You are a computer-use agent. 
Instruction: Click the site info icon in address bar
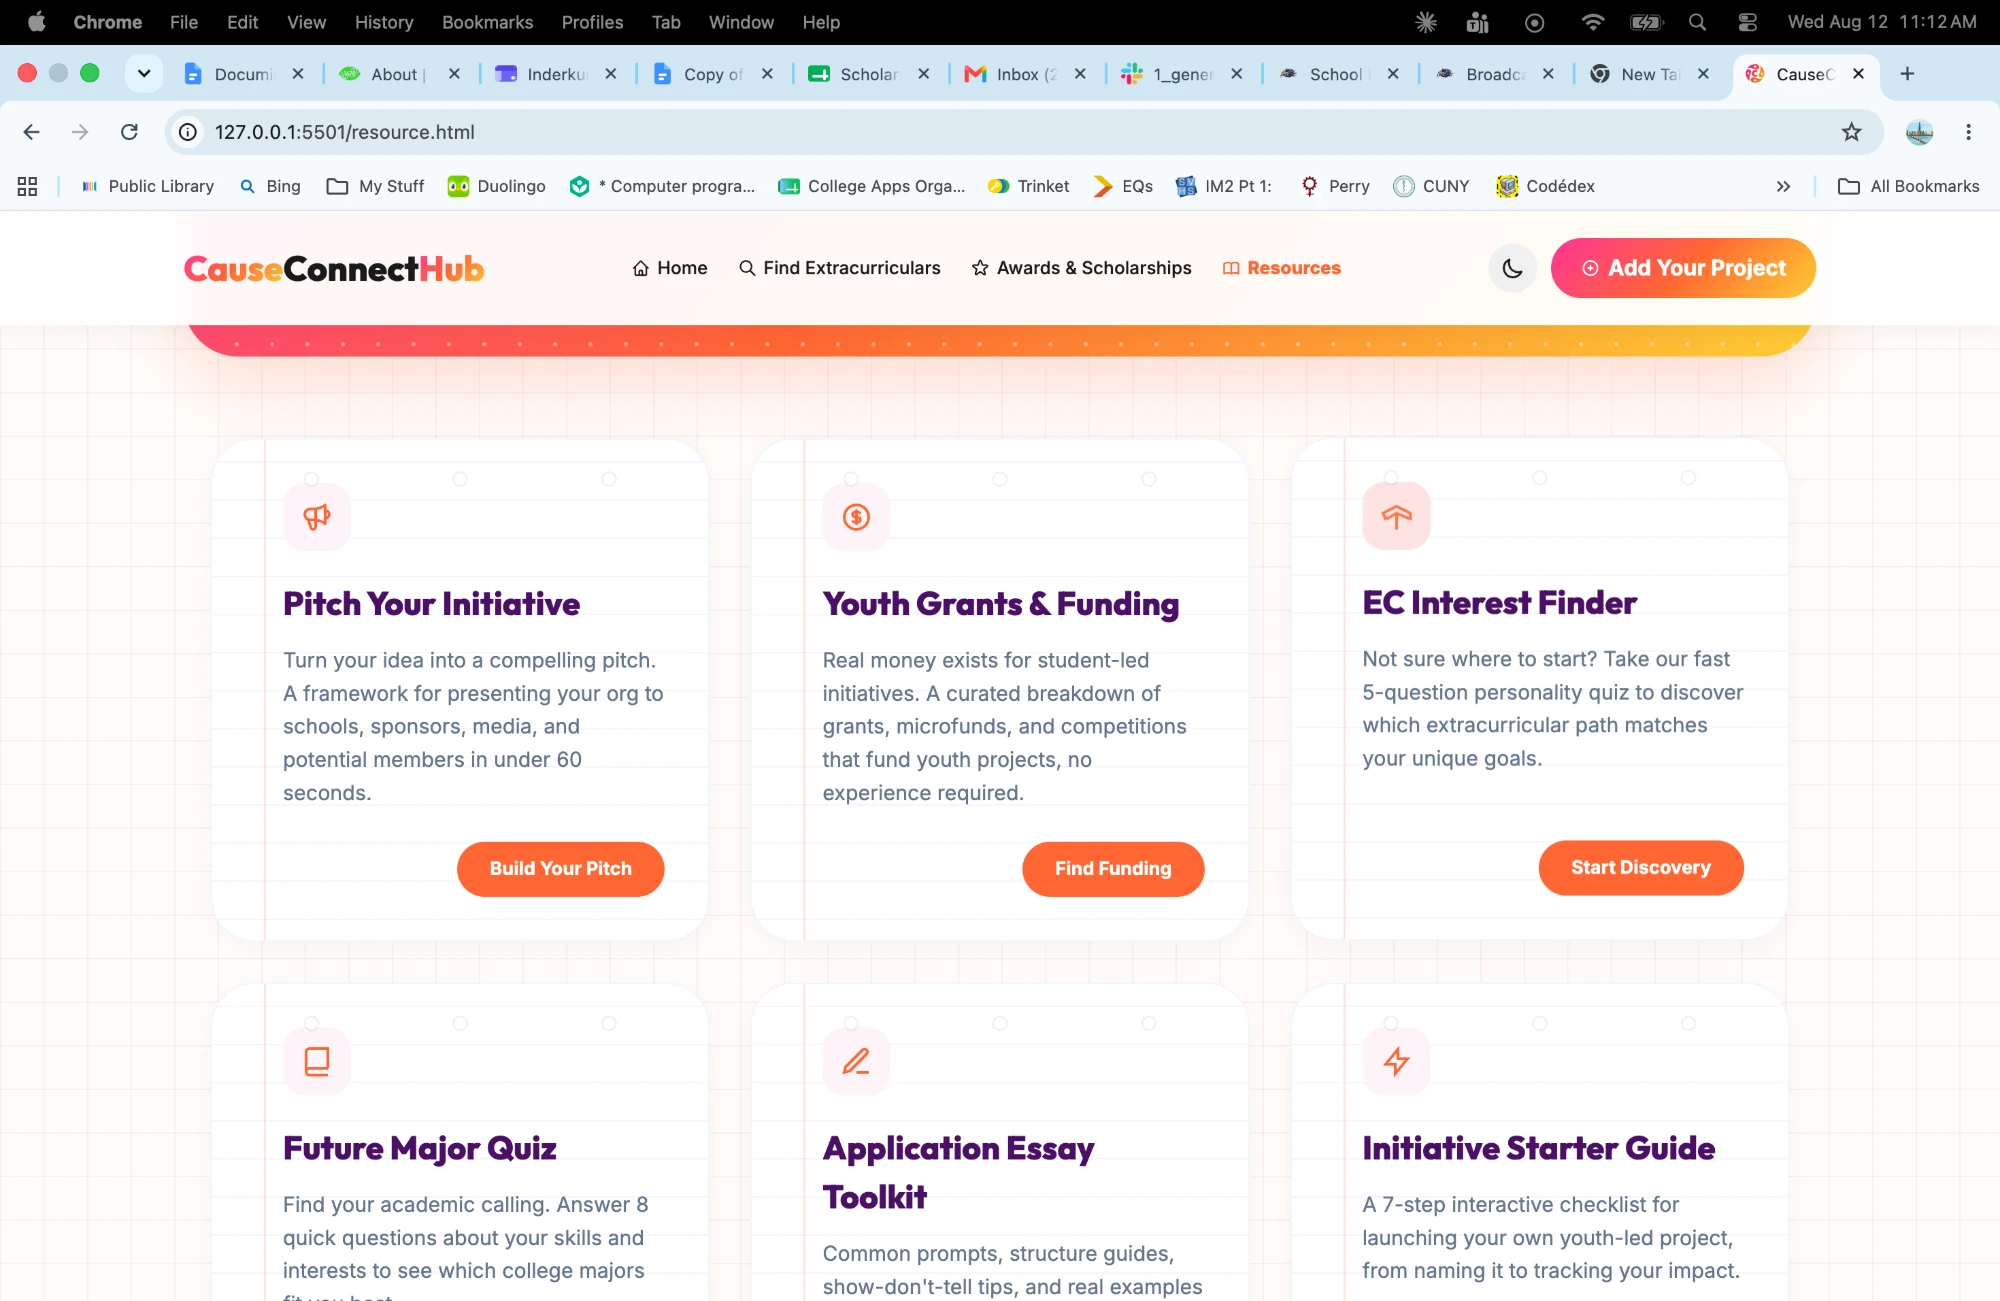(x=188, y=132)
